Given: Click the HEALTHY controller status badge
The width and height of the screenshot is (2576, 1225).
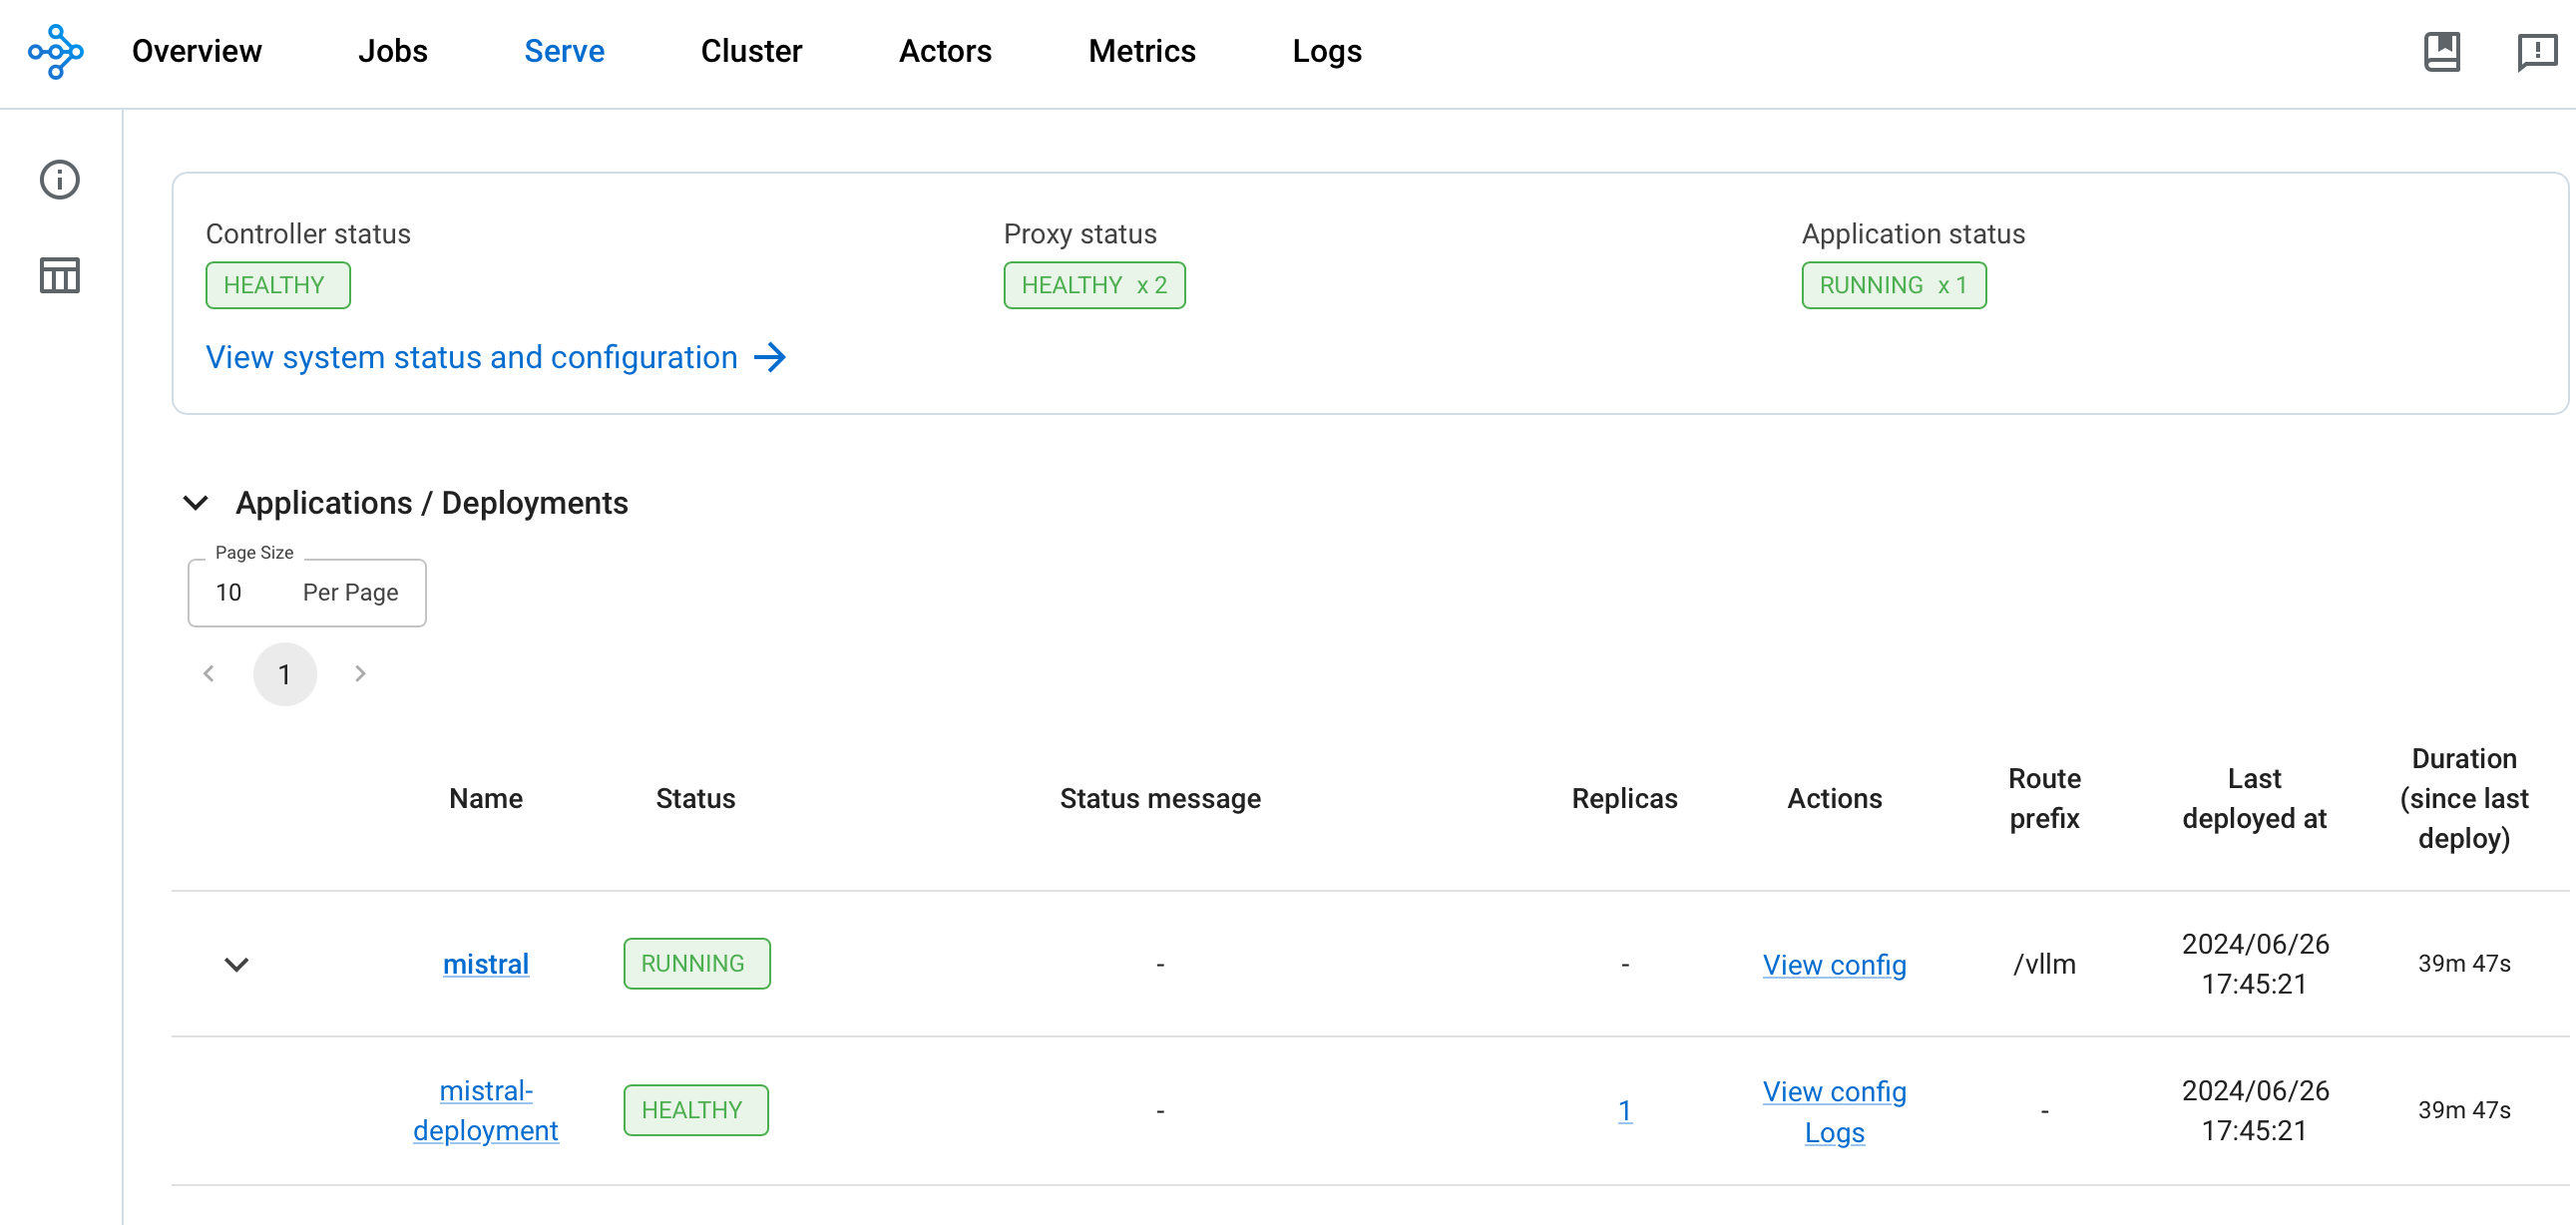Looking at the screenshot, I should point(276,284).
